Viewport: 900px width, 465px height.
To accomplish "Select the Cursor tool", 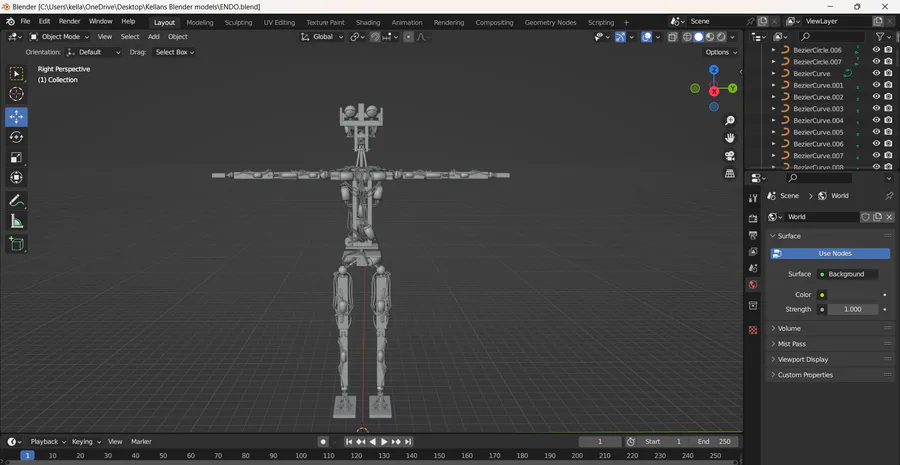I will coord(16,94).
